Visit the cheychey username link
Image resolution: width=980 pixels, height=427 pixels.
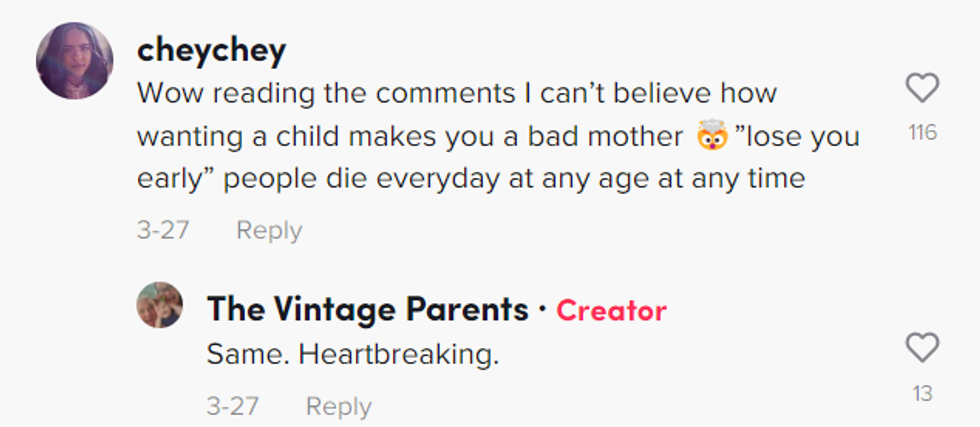point(211,50)
